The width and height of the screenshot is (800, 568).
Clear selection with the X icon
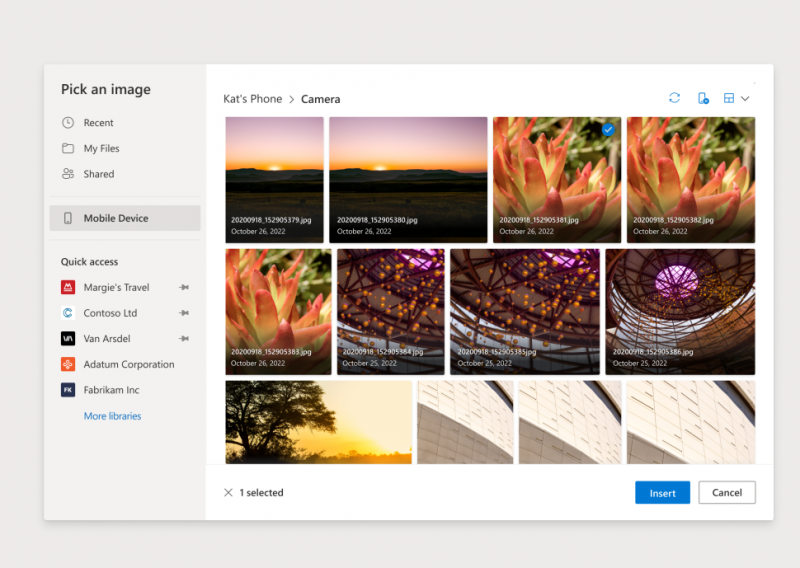click(228, 492)
